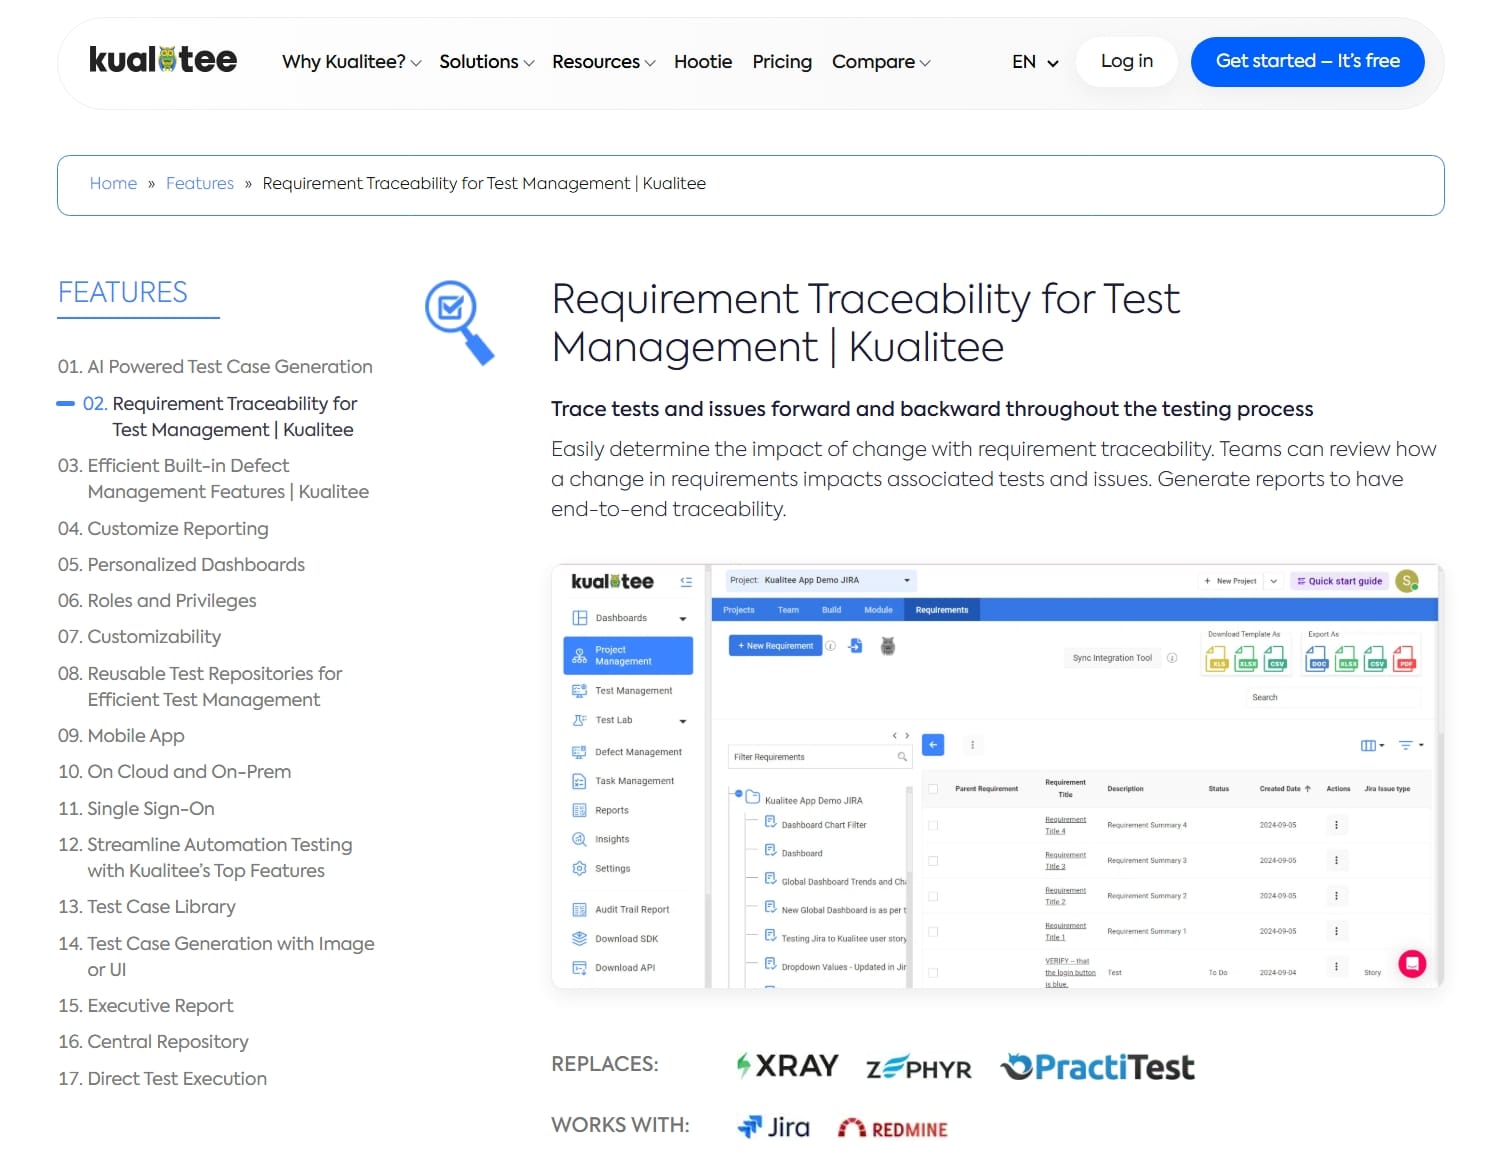Go to Home in the breadcrumb
The height and width of the screenshot is (1161, 1503).
[x=113, y=184]
